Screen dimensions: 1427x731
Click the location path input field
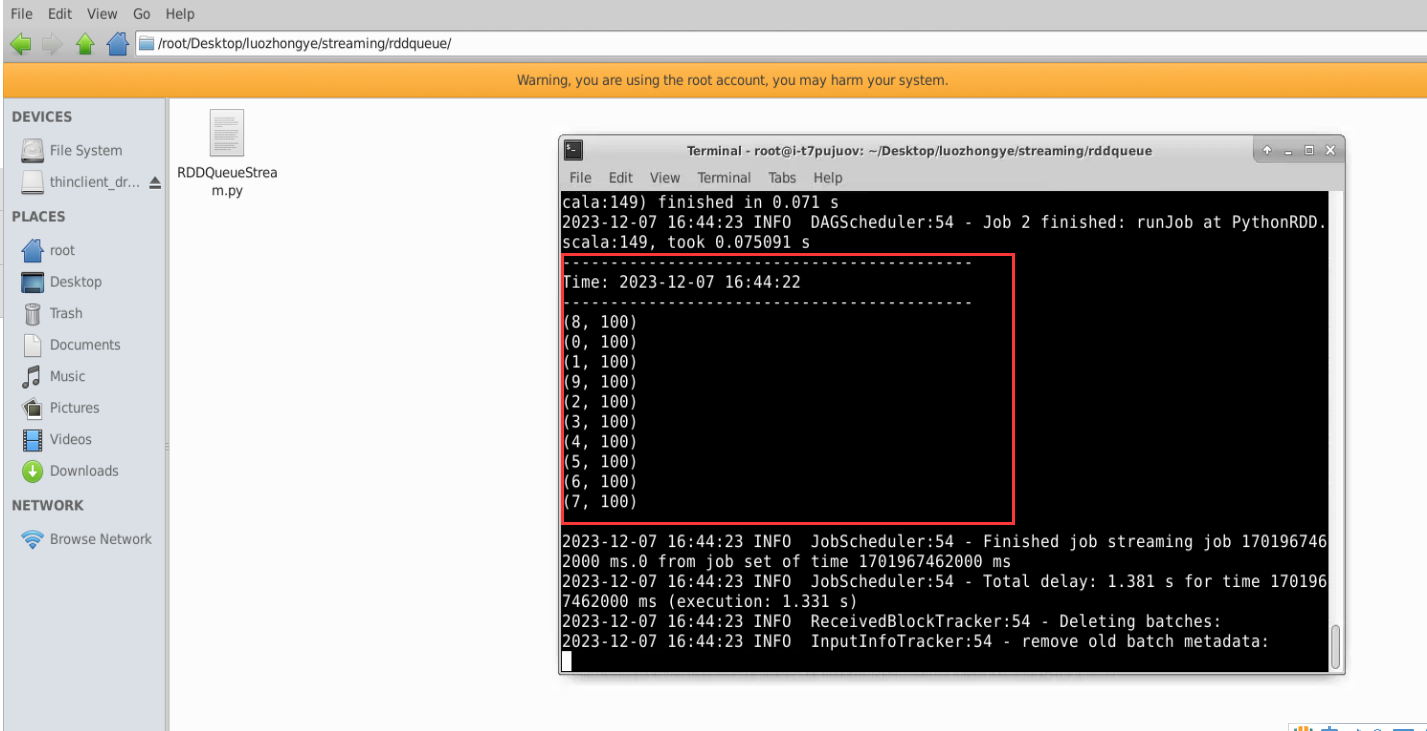(780, 44)
